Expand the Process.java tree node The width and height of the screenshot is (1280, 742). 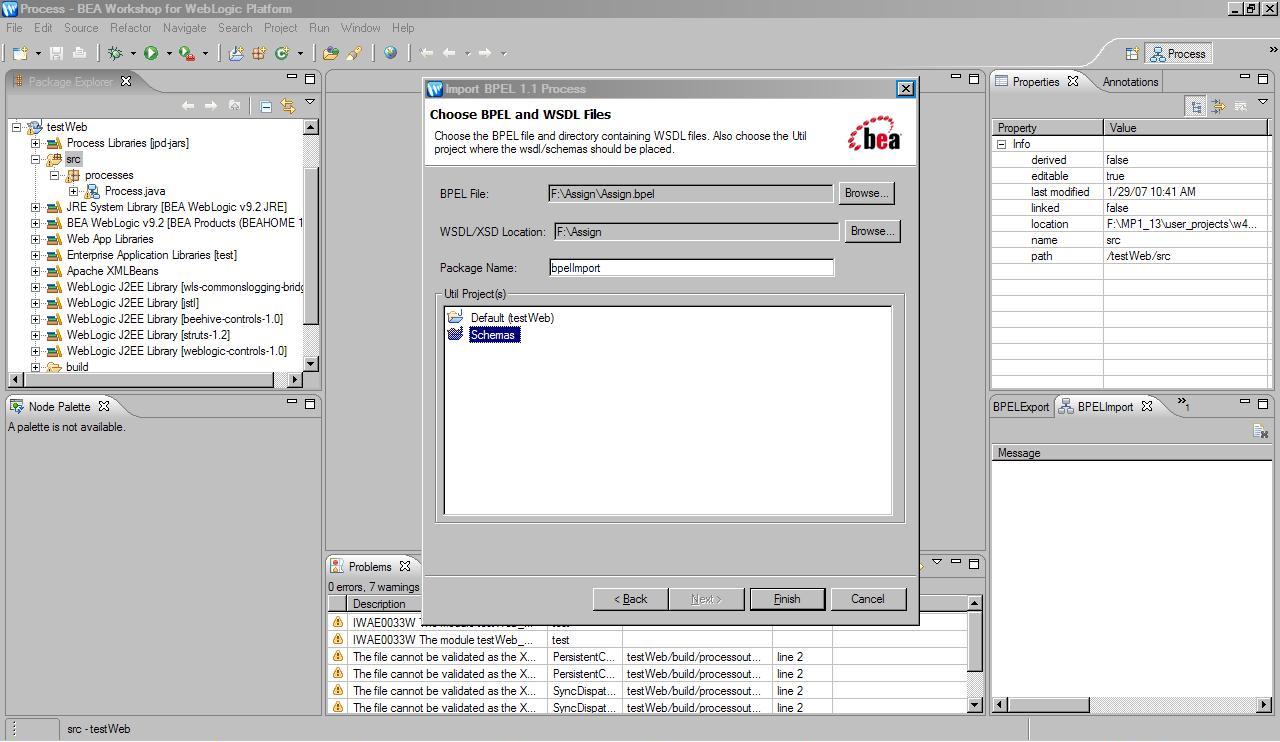[x=73, y=191]
